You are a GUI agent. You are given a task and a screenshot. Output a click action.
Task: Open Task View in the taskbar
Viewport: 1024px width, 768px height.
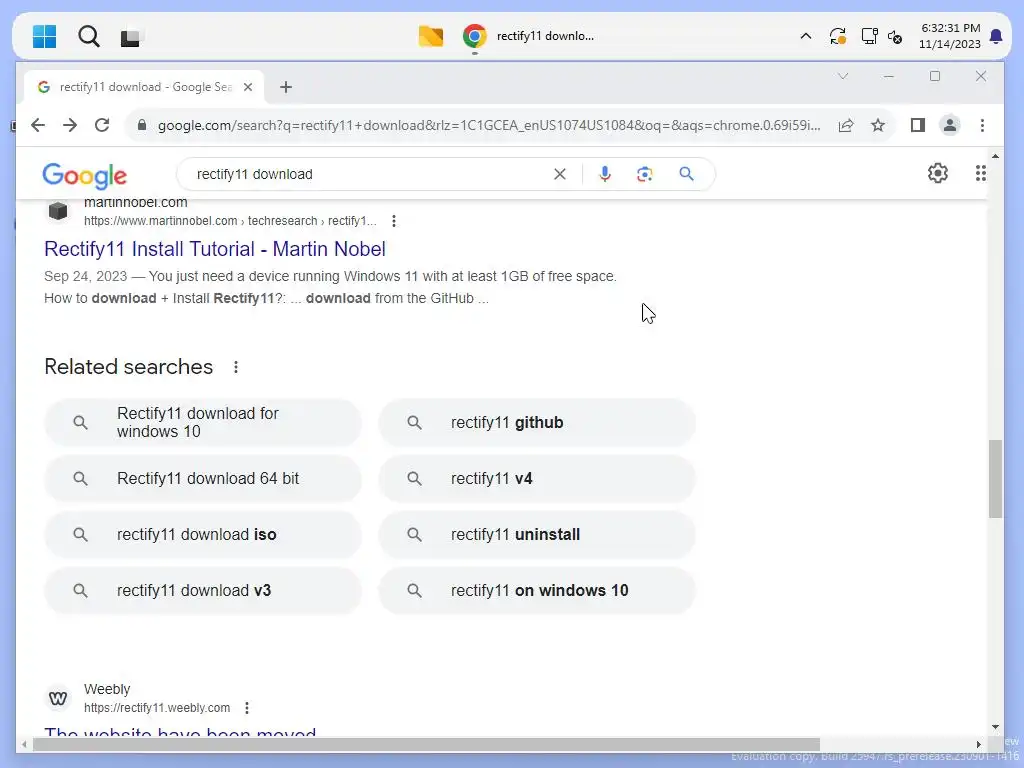tap(131, 37)
